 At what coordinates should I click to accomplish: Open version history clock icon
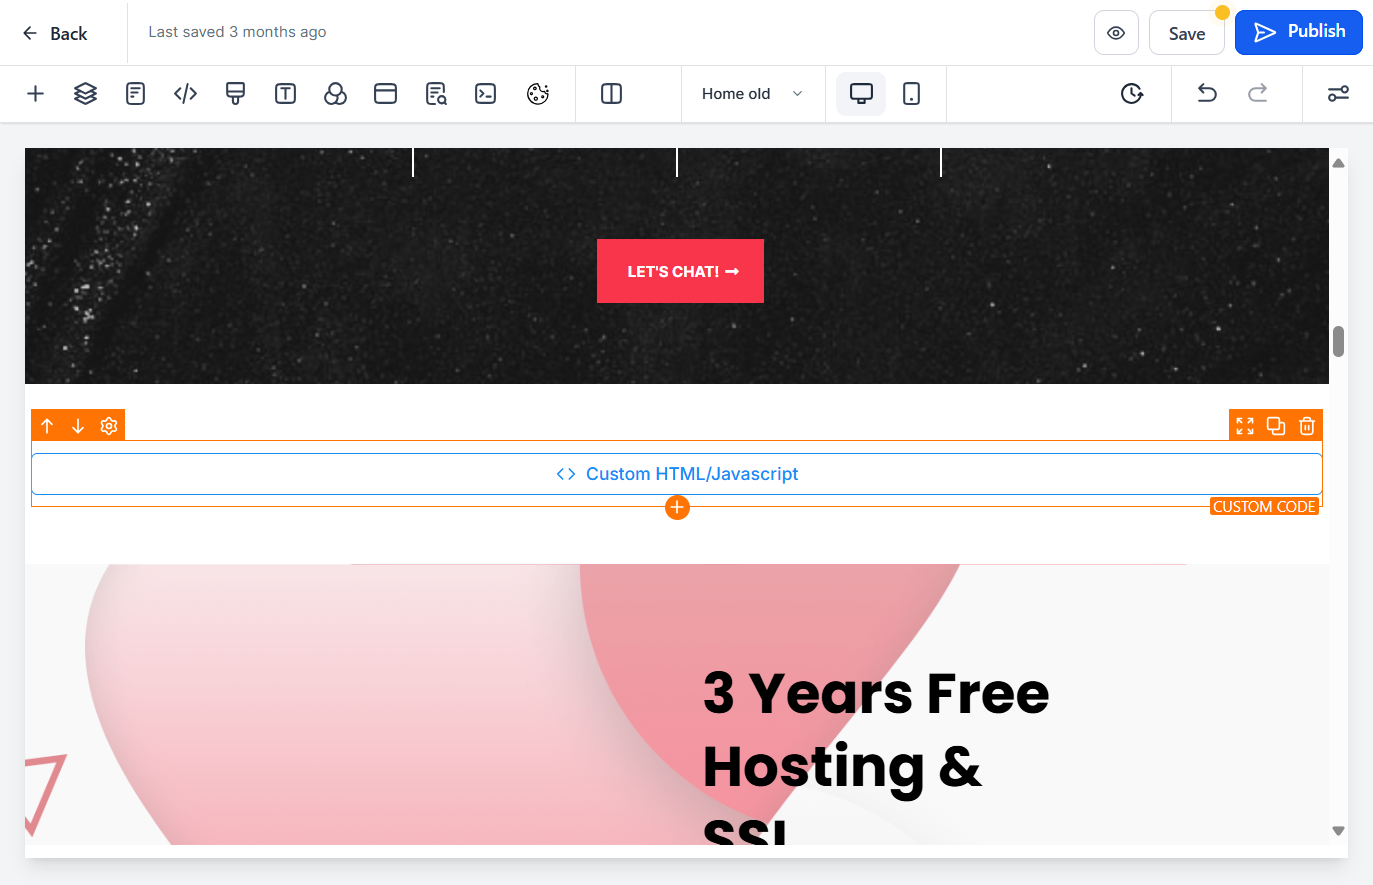(x=1131, y=94)
